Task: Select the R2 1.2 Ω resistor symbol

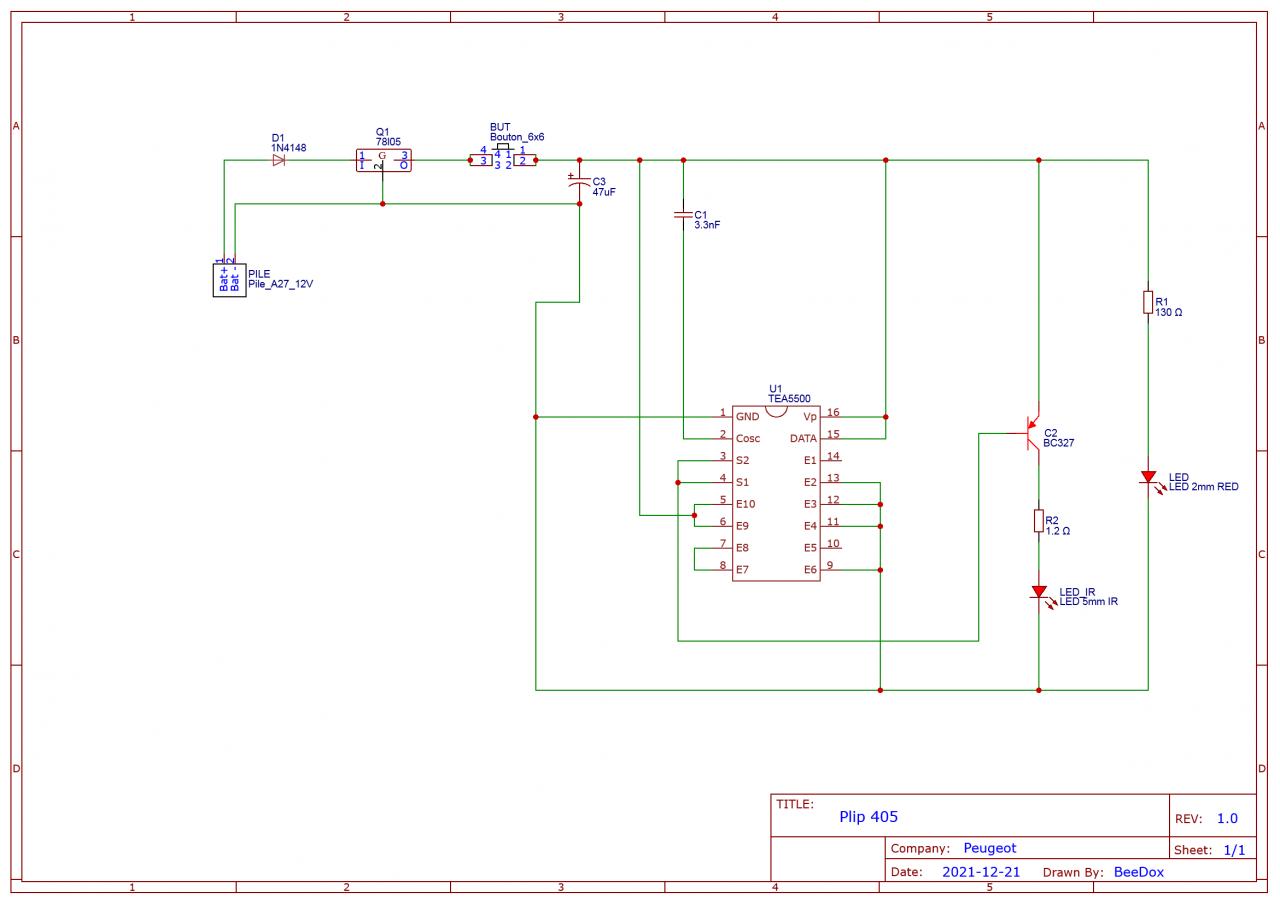Action: 1039,520
